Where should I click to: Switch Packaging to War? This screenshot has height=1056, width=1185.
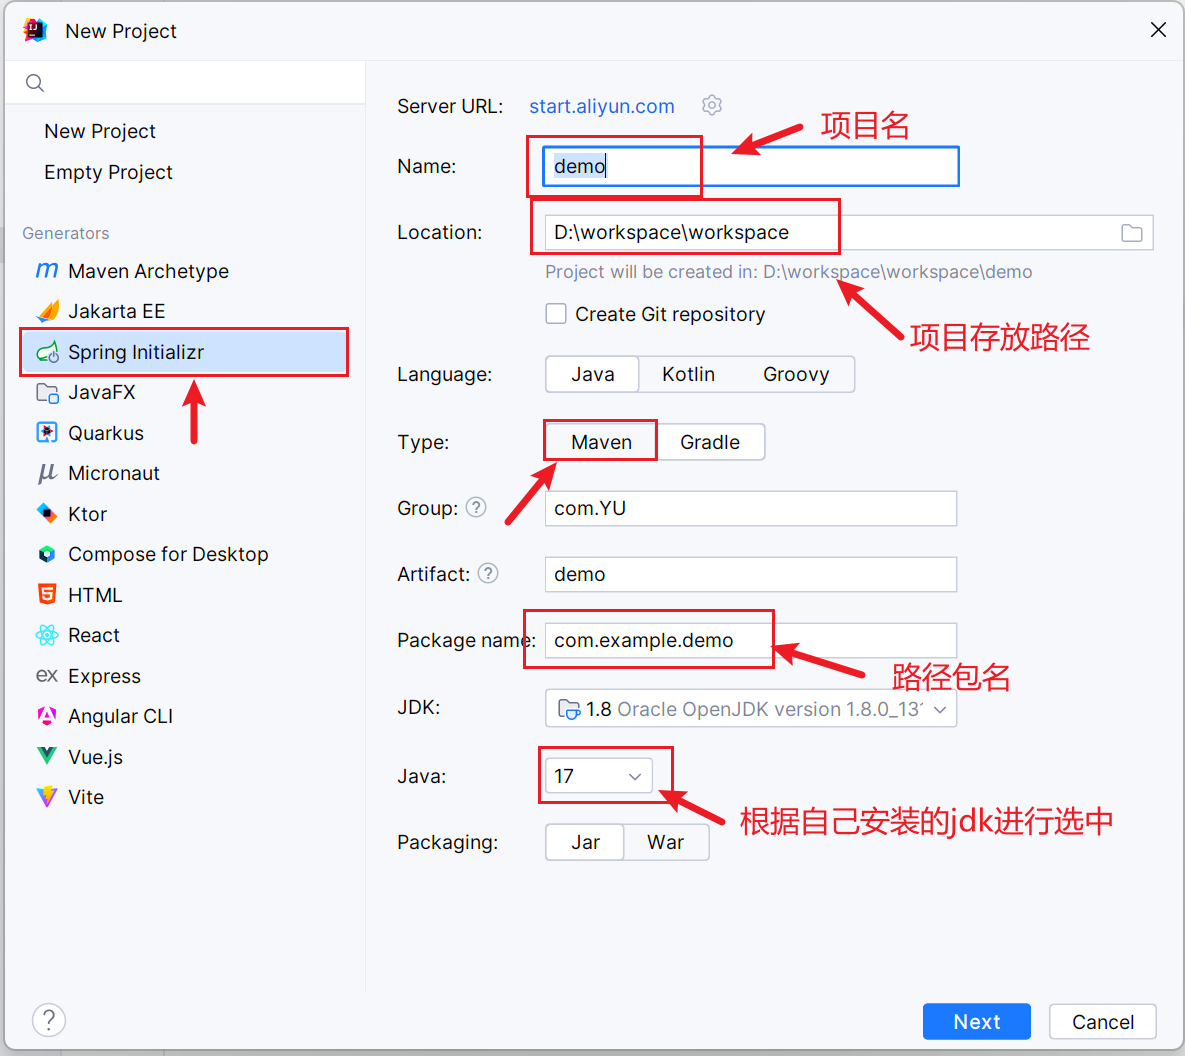[x=665, y=842]
